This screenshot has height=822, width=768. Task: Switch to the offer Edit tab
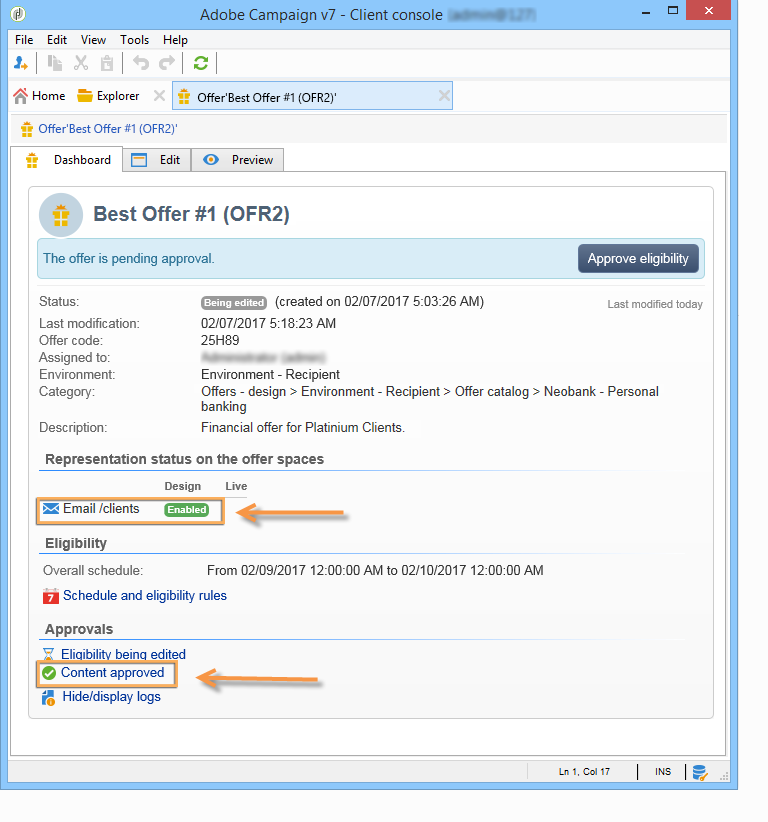[x=157, y=160]
